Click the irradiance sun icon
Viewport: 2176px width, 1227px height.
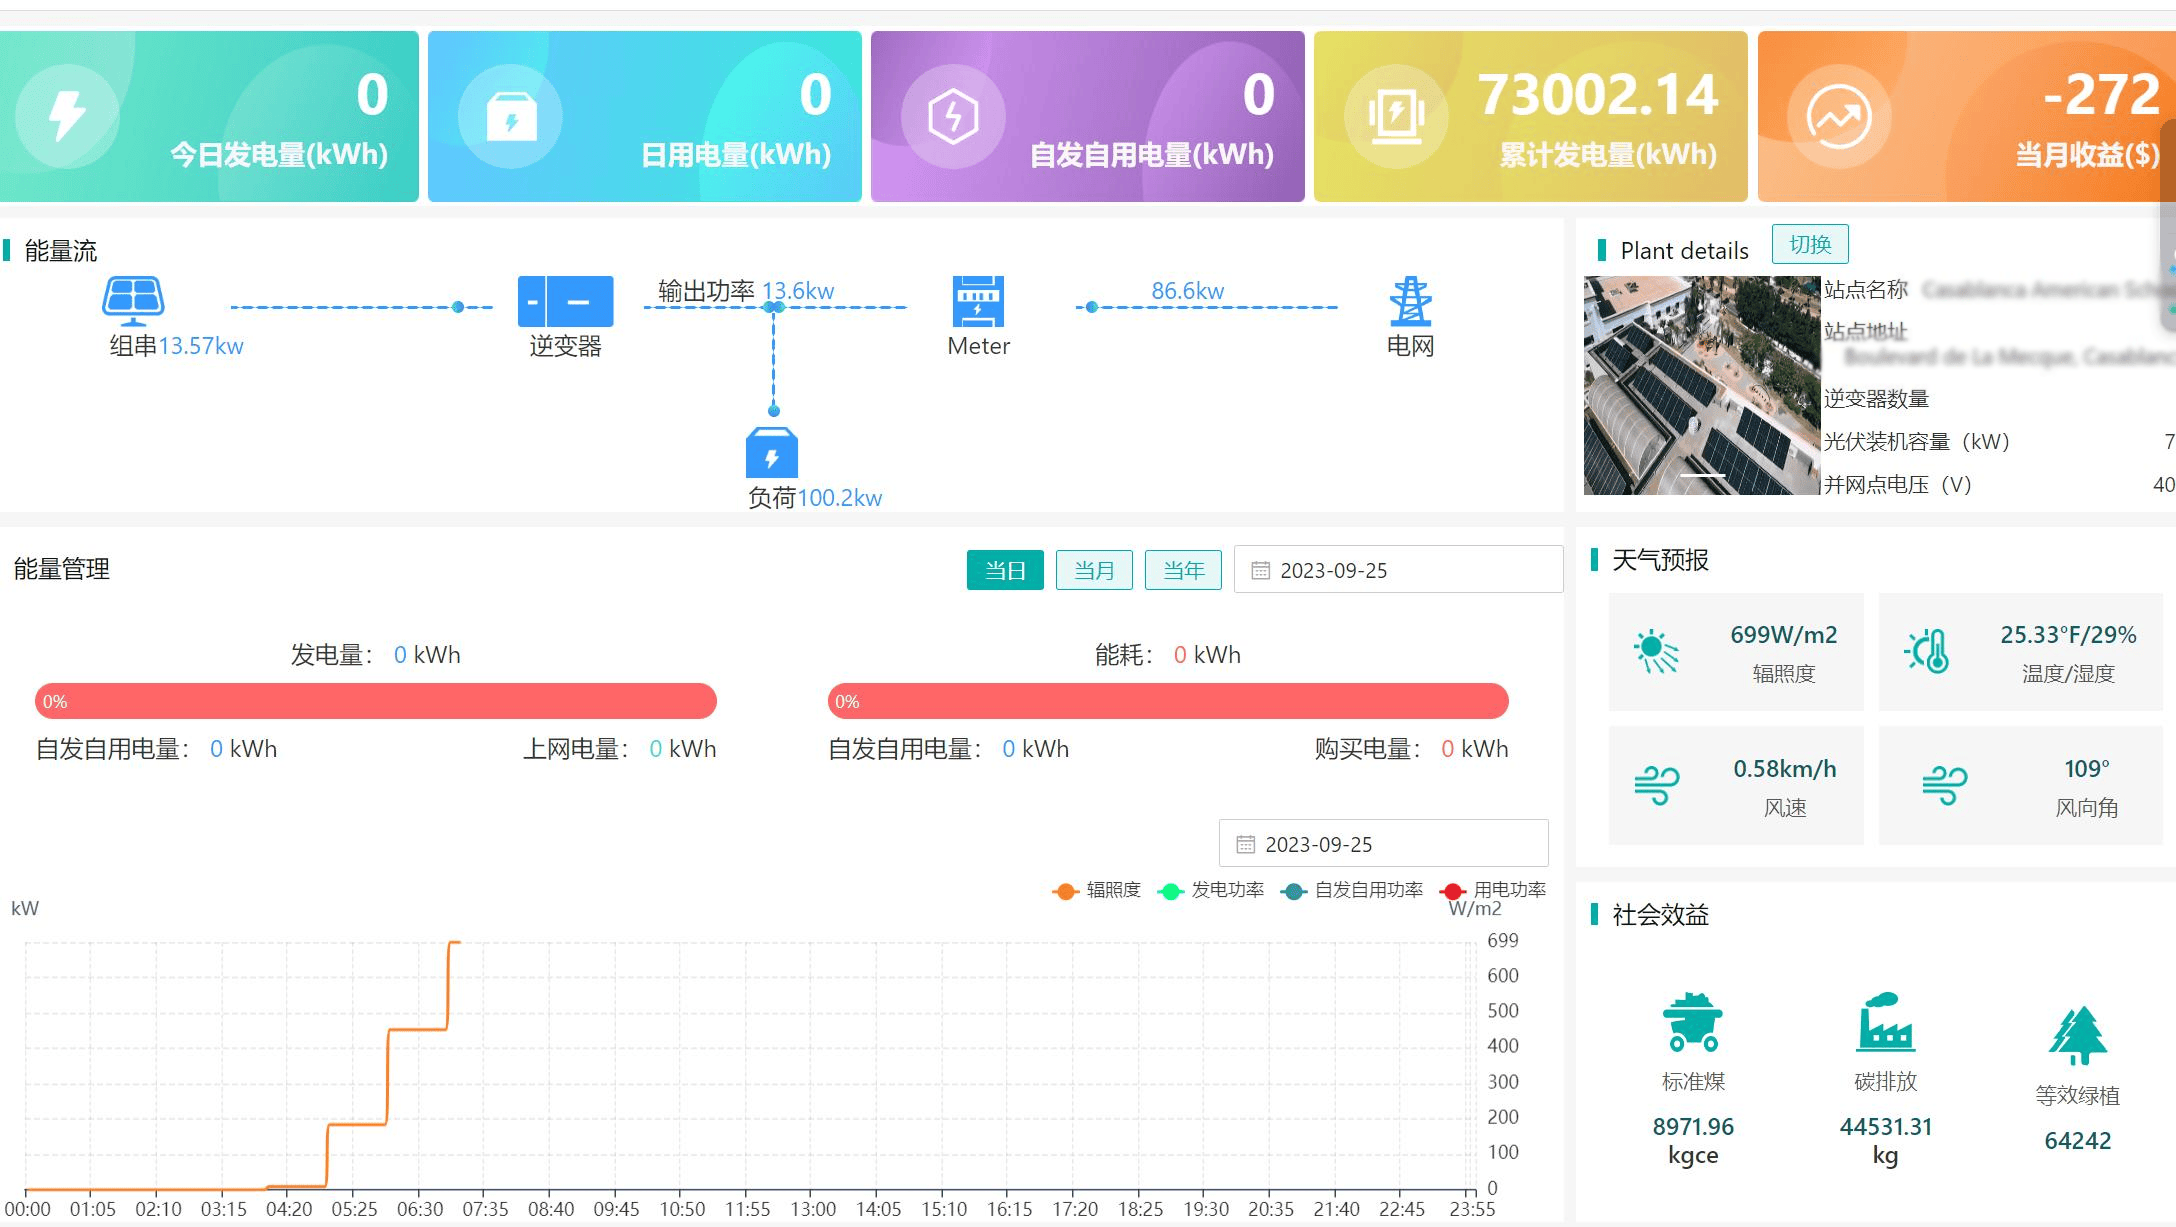(1655, 651)
